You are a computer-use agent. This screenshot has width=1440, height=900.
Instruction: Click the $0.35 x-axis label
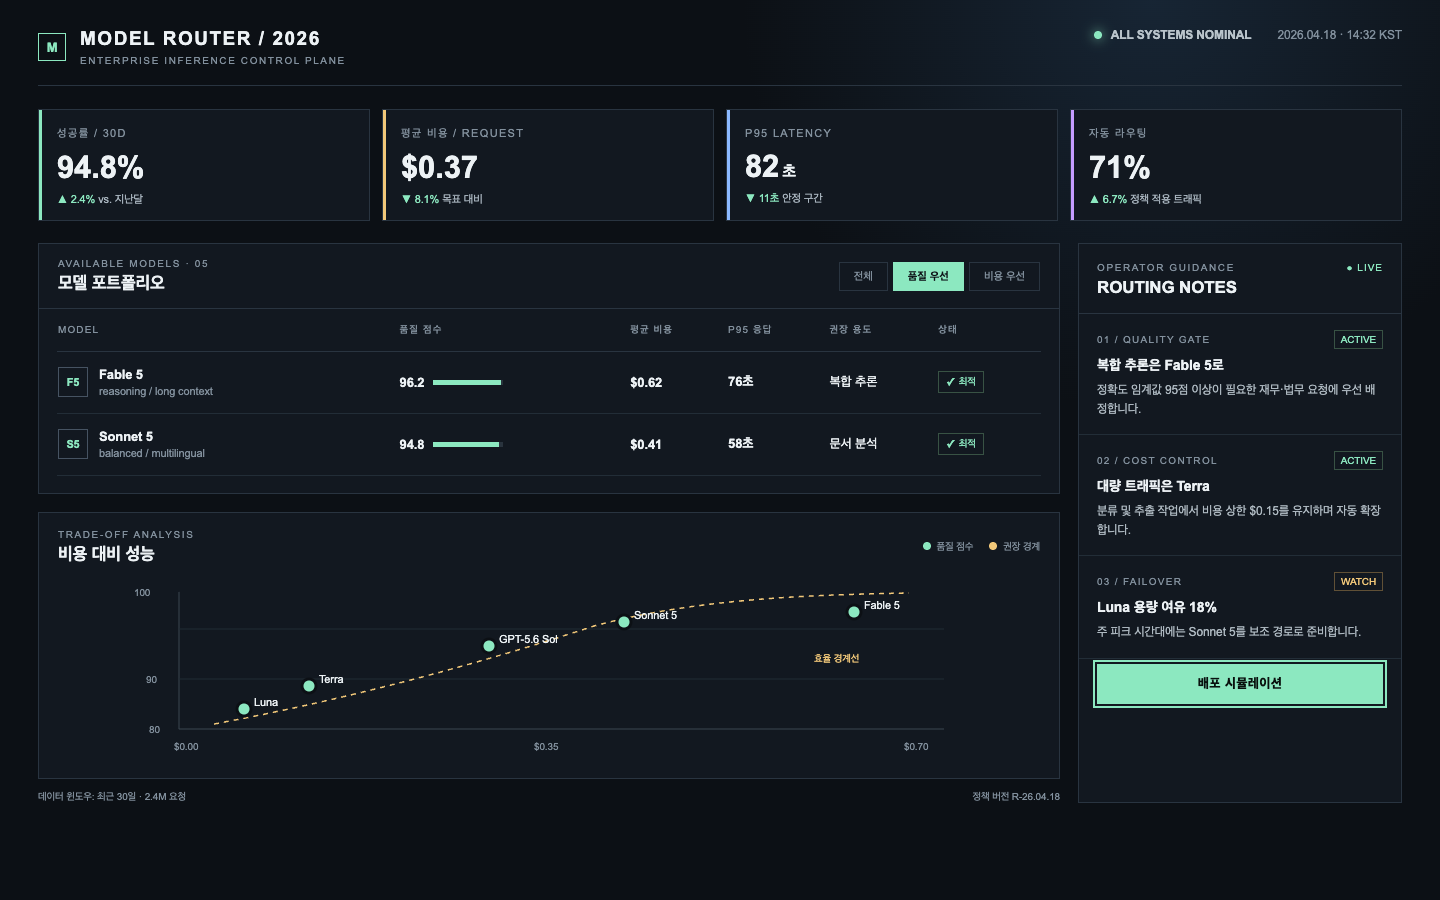[546, 747]
